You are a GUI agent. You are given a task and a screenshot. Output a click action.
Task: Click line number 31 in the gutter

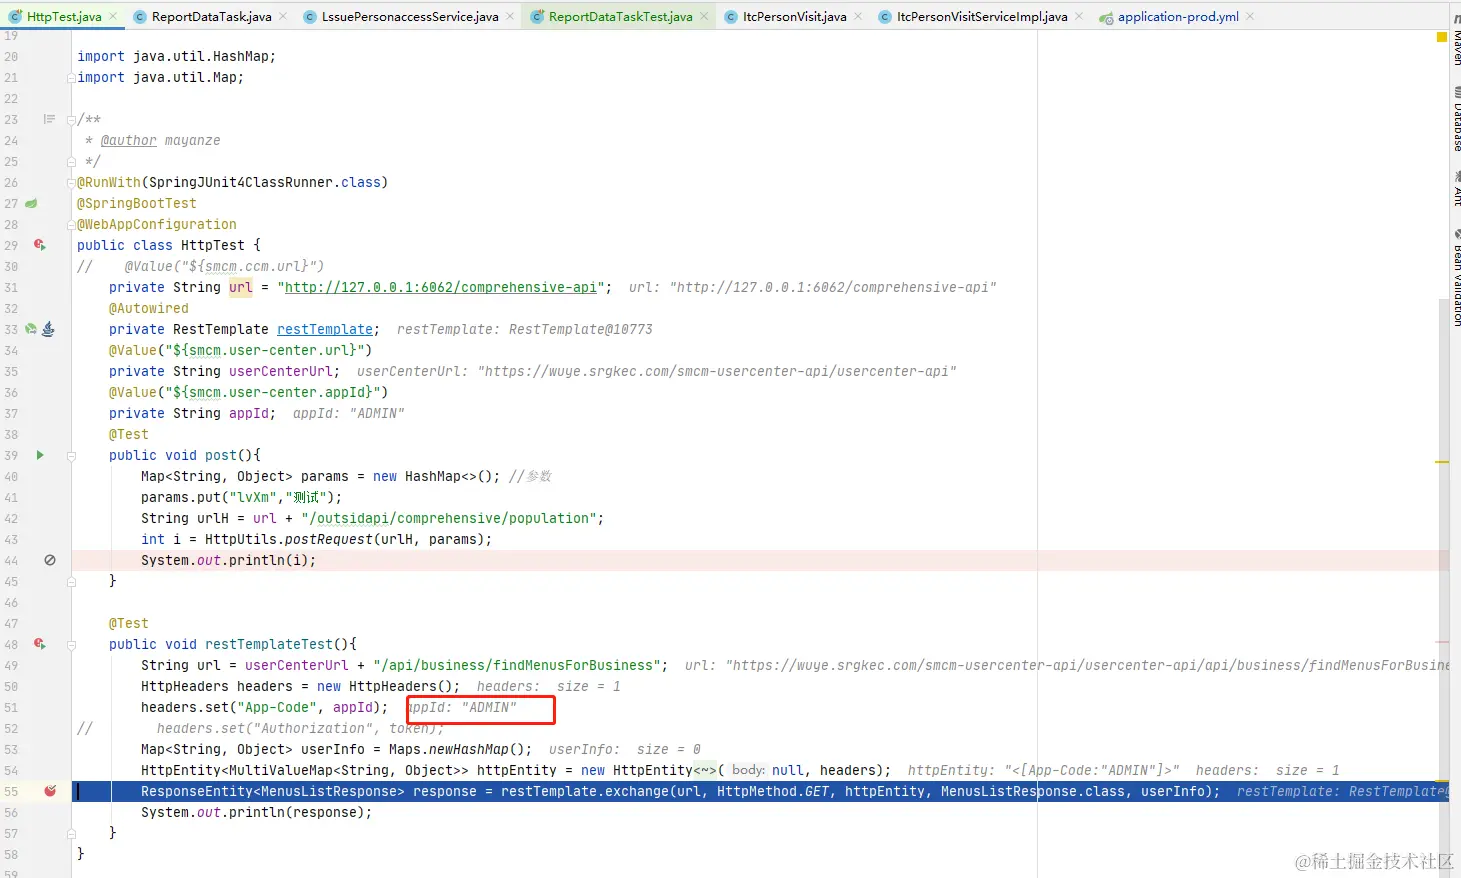click(11, 287)
